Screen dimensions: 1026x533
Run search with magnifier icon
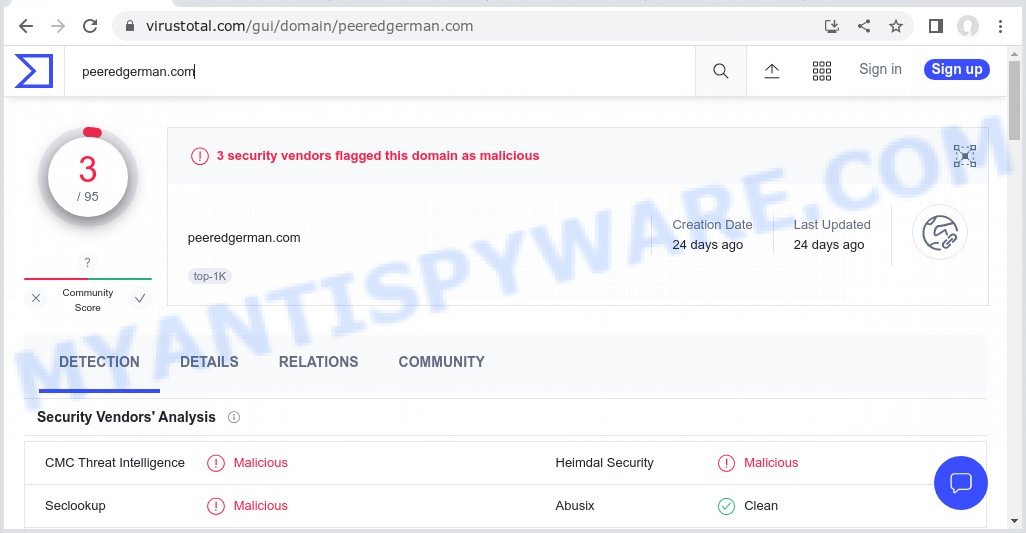720,71
